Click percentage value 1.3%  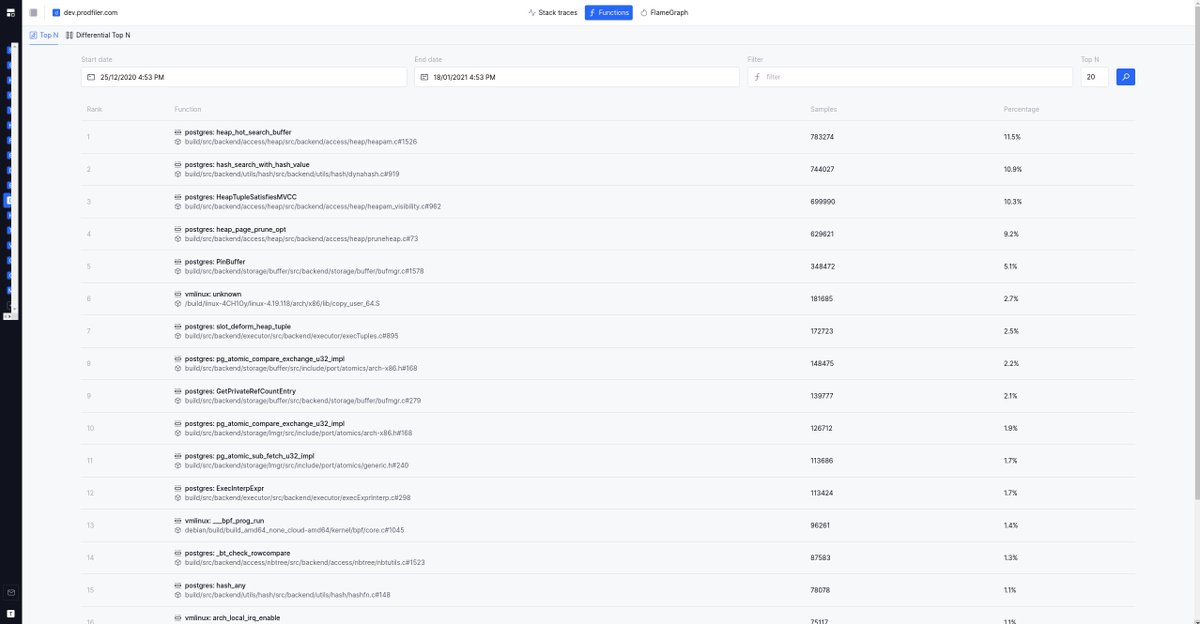point(1011,558)
